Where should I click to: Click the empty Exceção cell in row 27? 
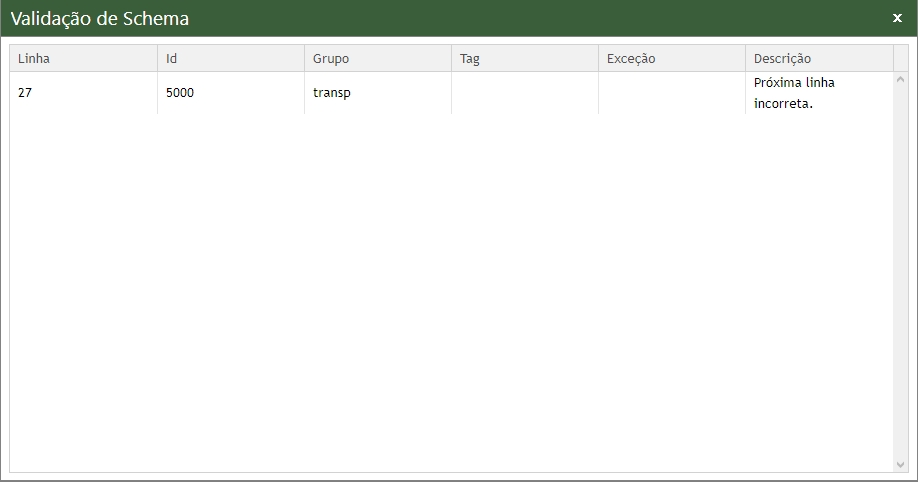pyautogui.click(x=671, y=93)
